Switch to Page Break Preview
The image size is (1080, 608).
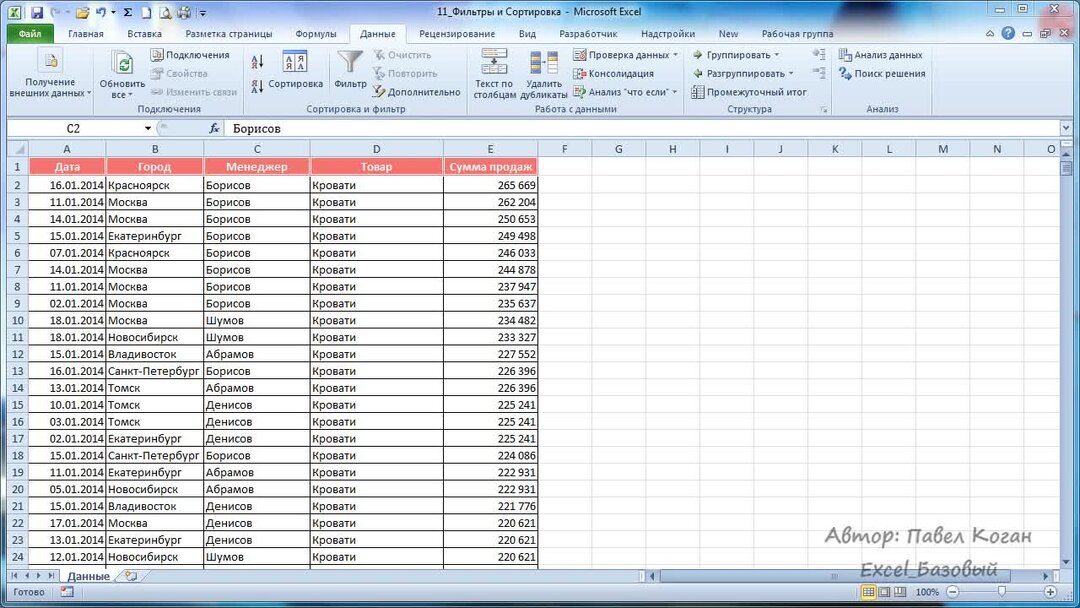900,591
